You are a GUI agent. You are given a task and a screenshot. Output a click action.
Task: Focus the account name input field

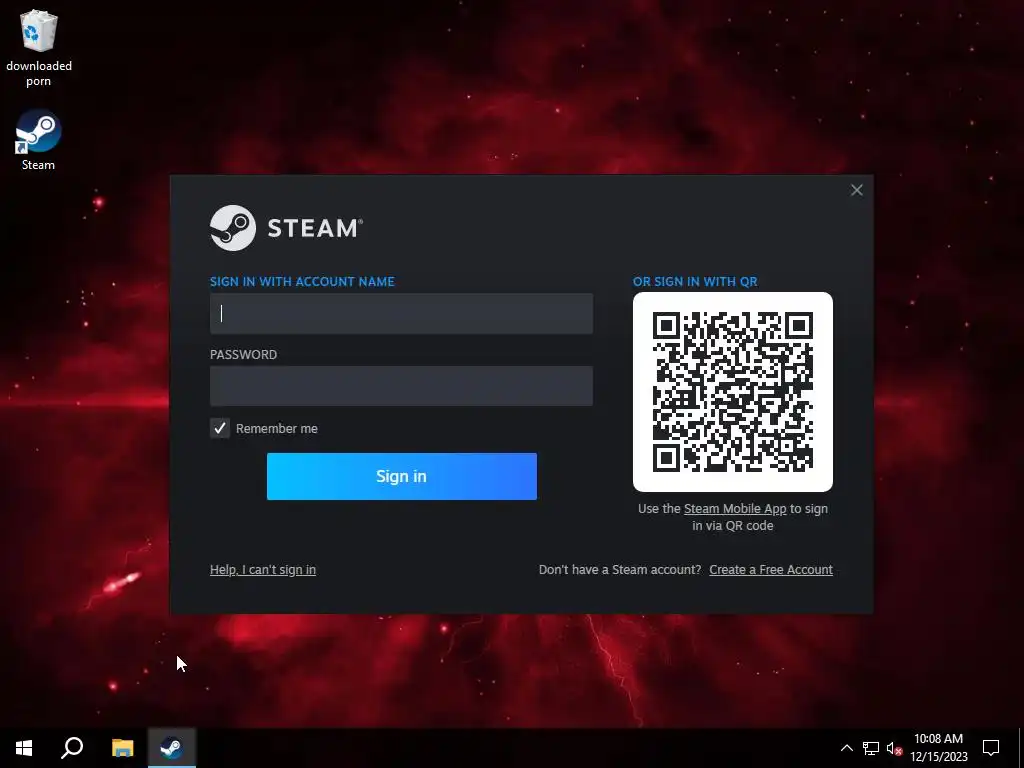[x=401, y=313]
